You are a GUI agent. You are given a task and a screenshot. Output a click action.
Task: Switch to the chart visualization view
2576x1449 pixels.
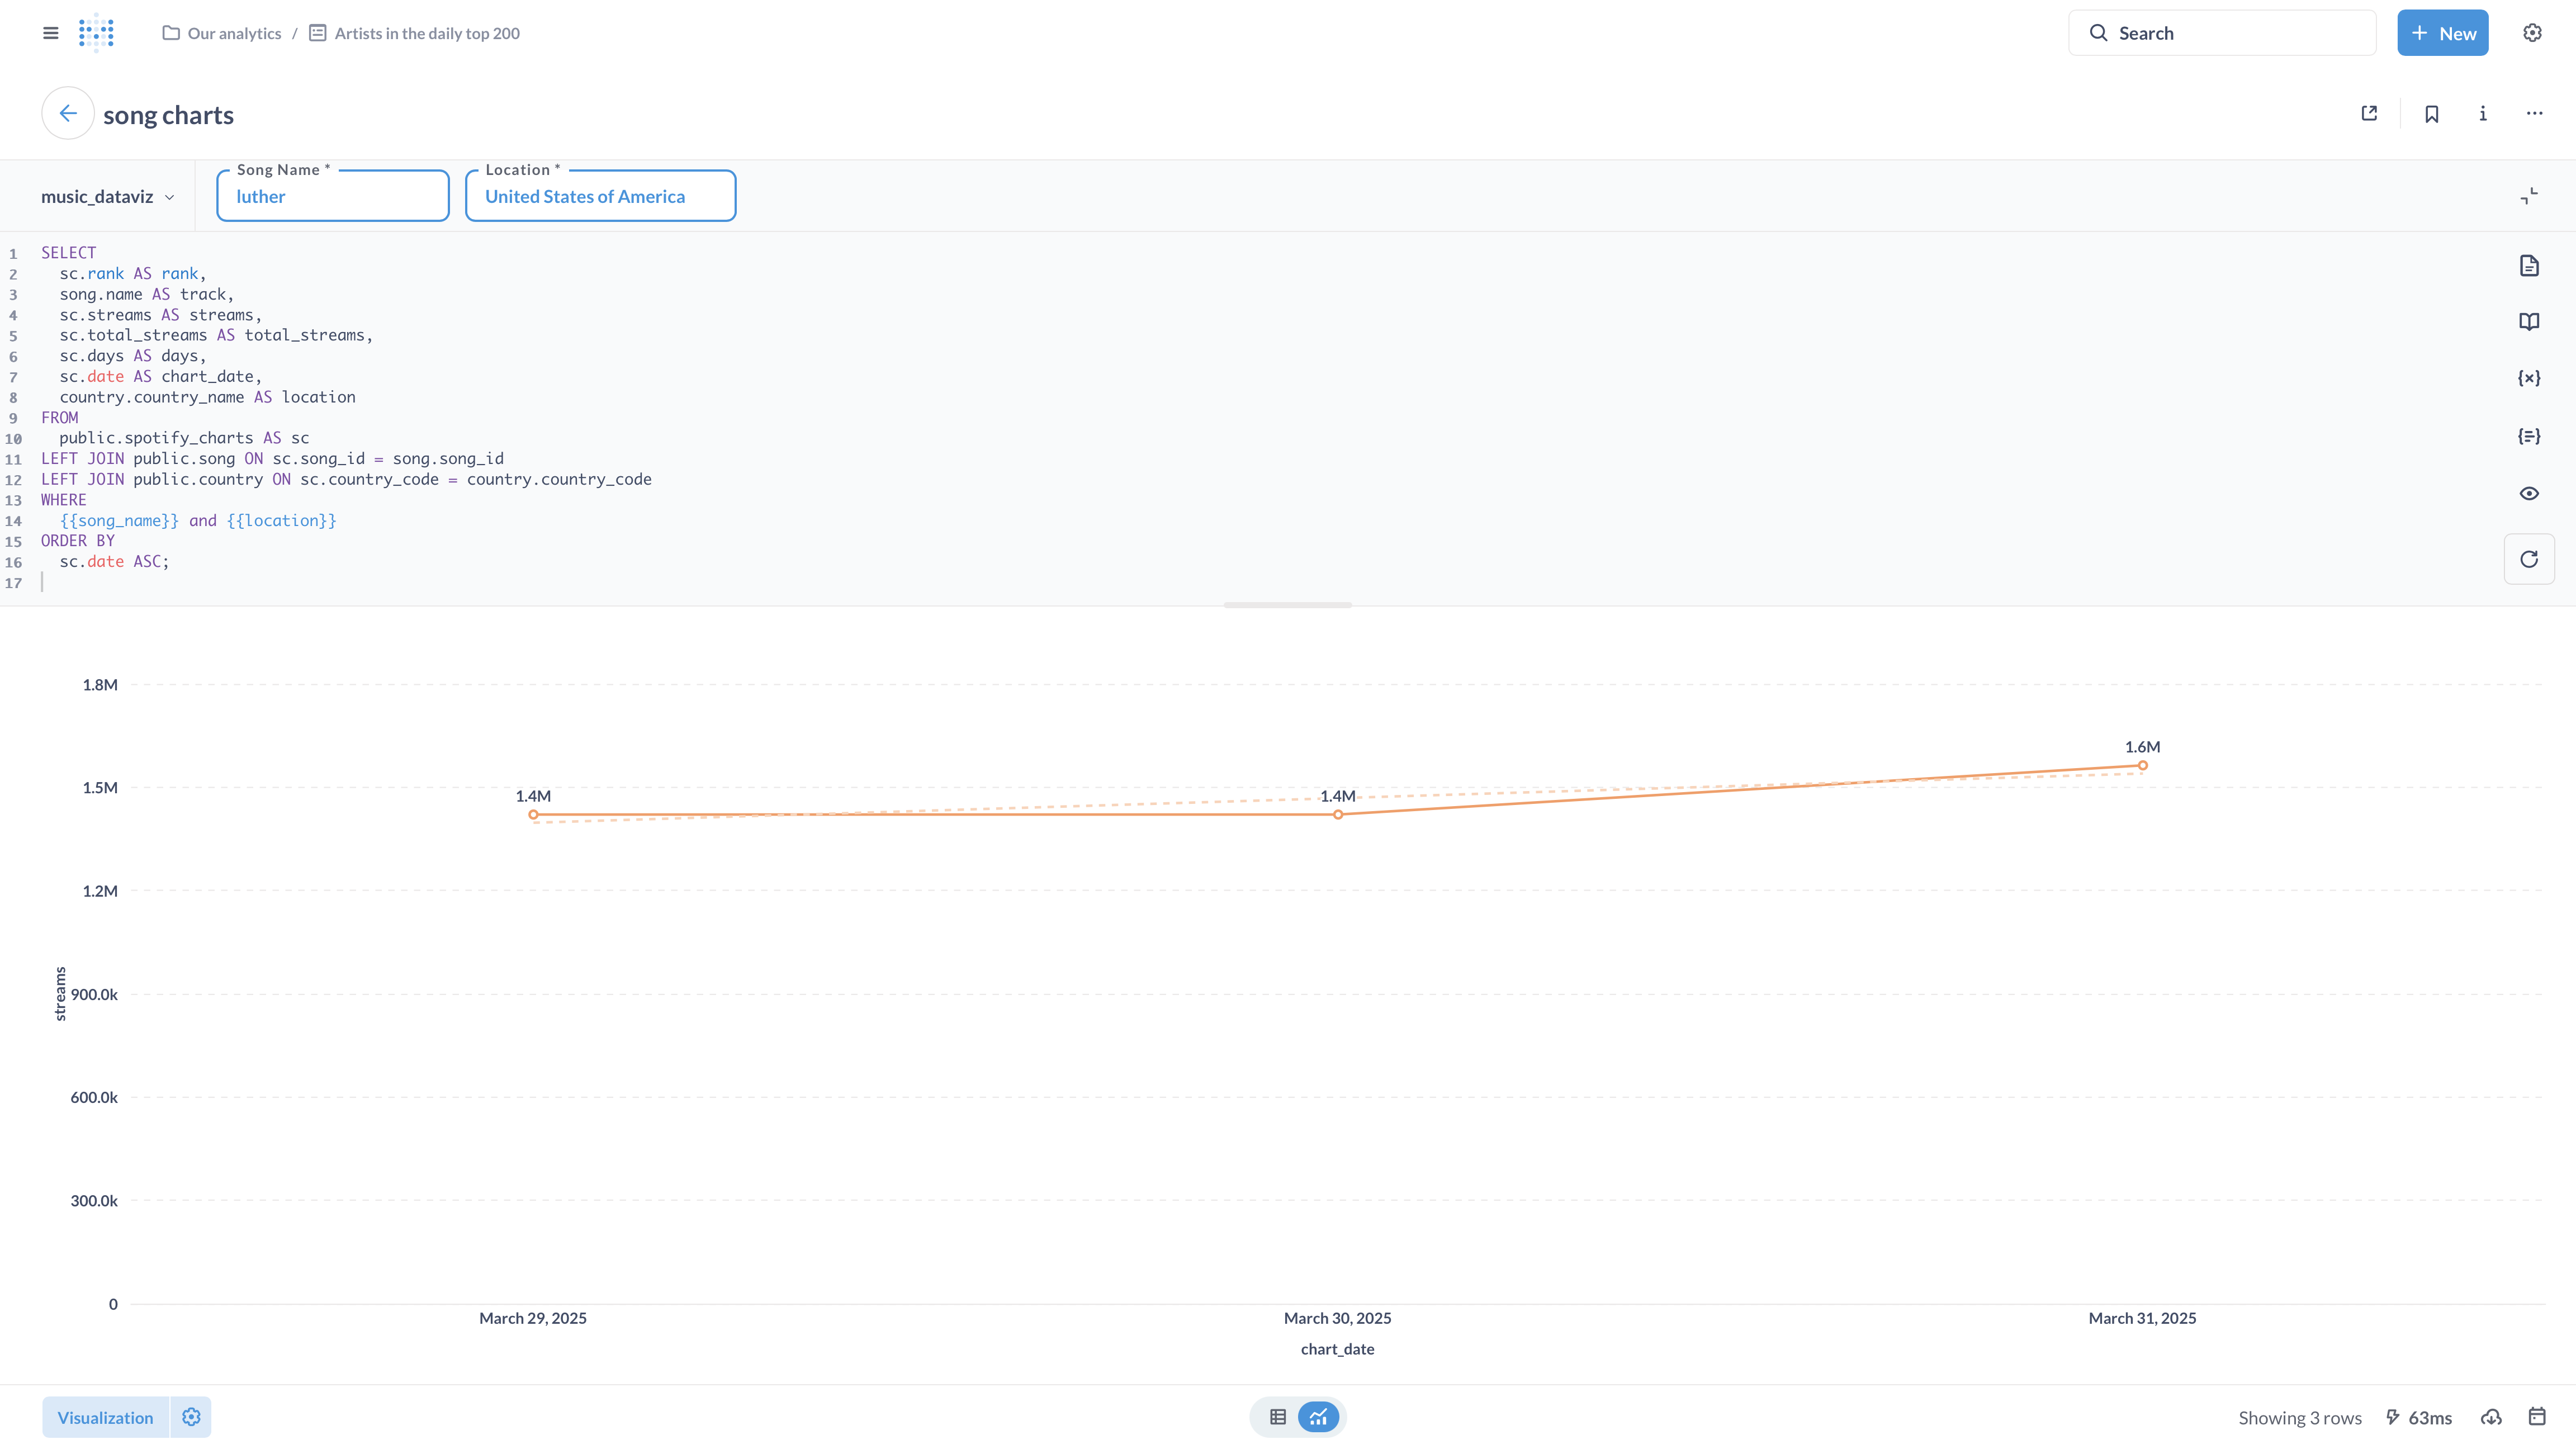[x=1319, y=1417]
